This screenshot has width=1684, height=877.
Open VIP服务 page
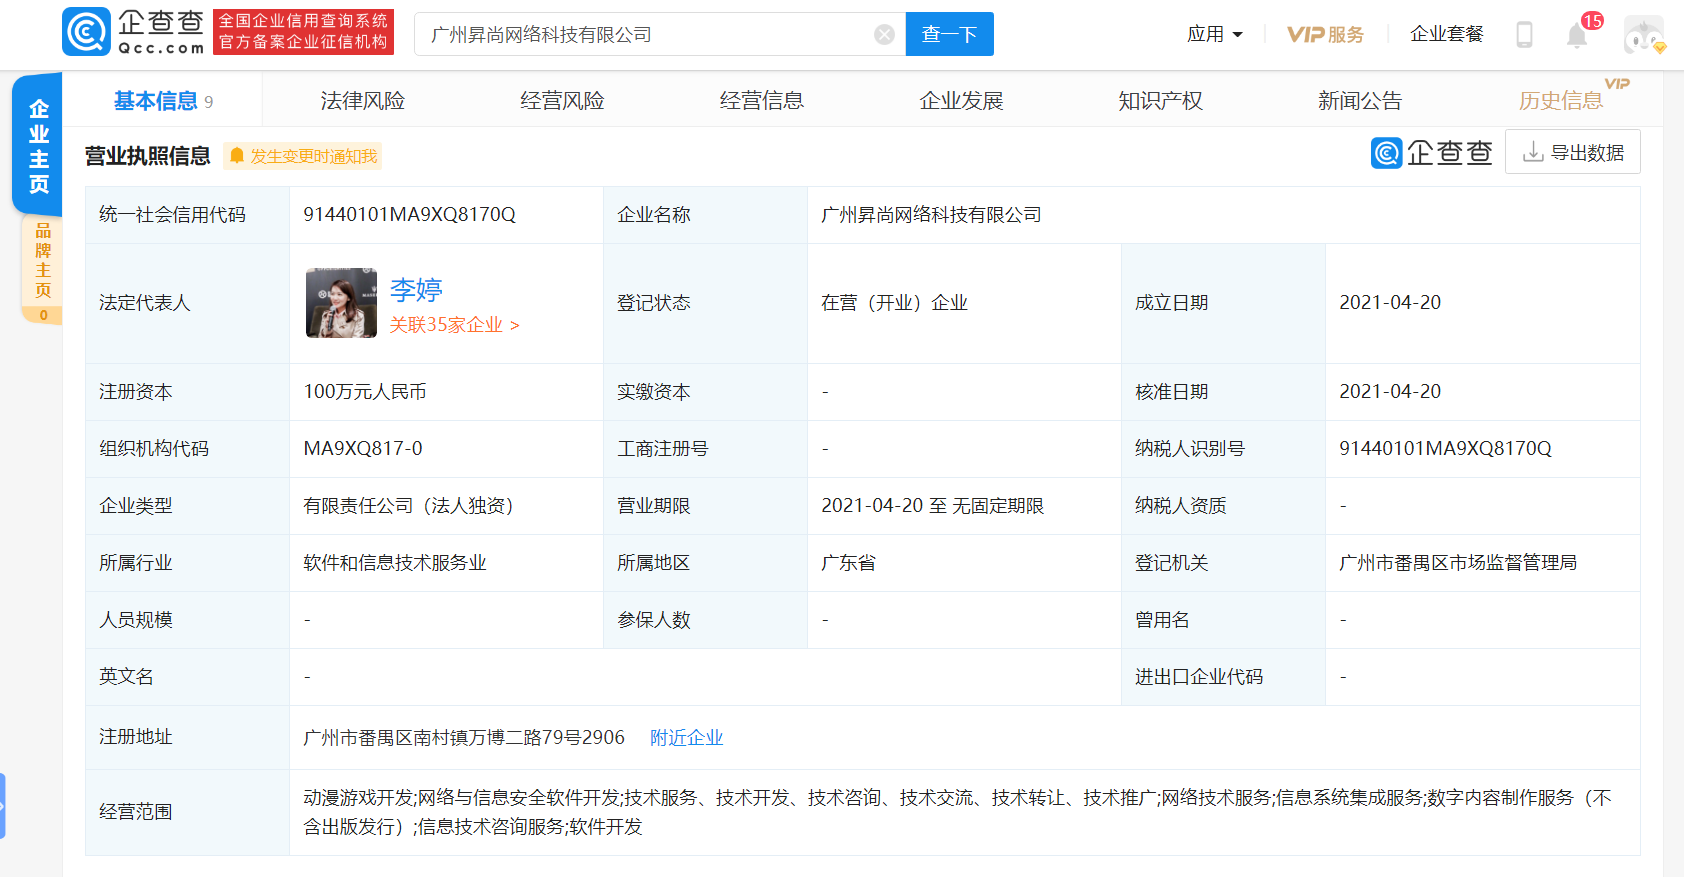coord(1325,34)
